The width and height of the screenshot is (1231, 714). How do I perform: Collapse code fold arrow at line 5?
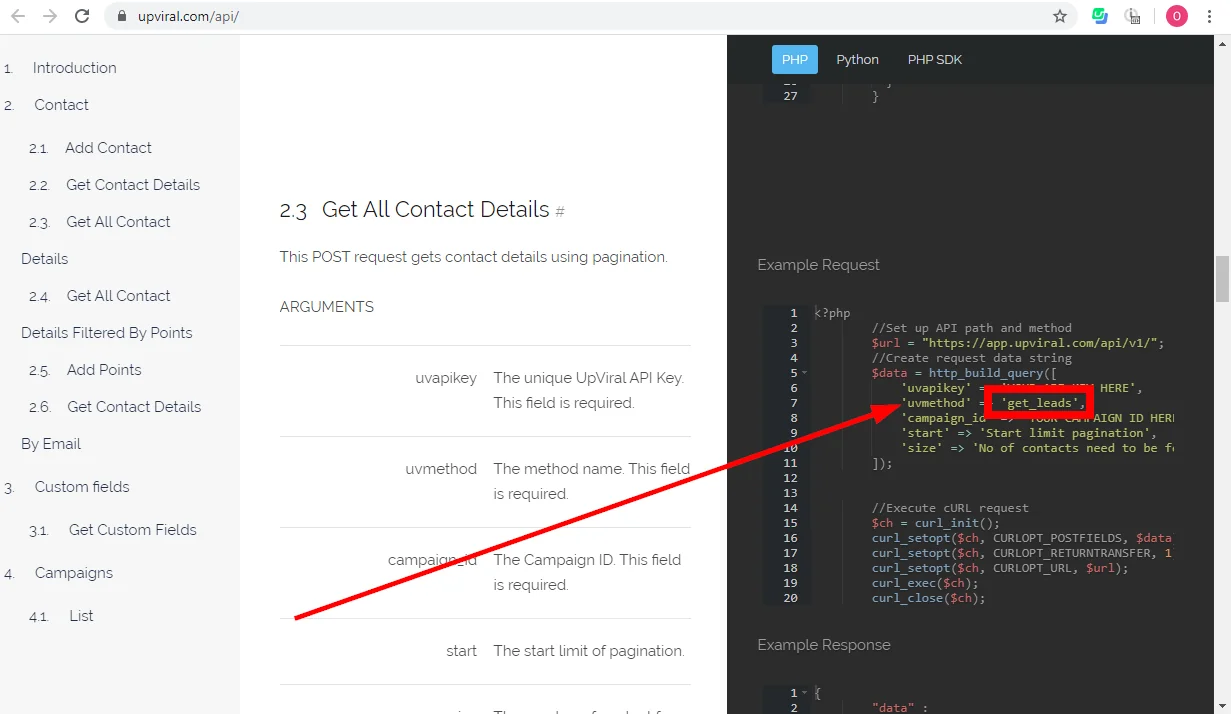805,373
